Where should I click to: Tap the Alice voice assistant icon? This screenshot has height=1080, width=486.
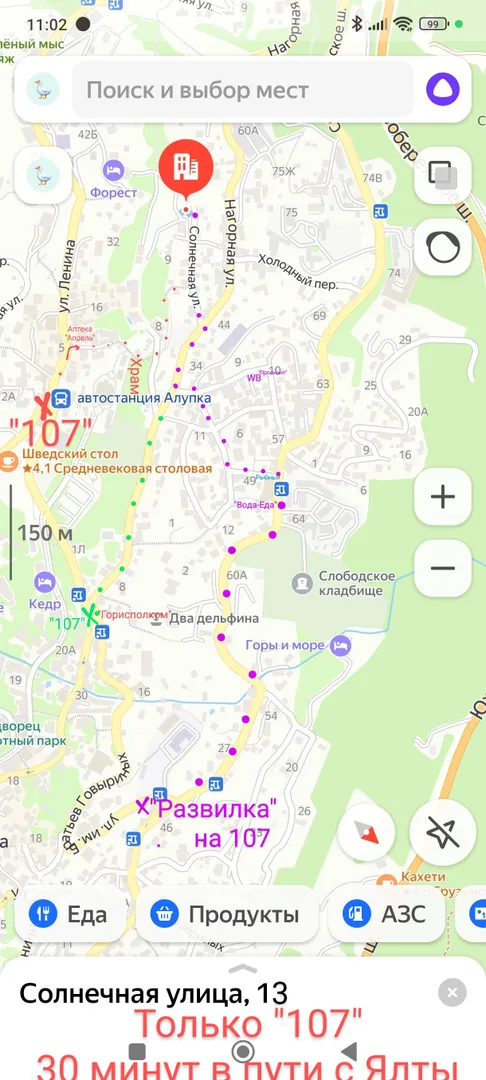coord(443,90)
